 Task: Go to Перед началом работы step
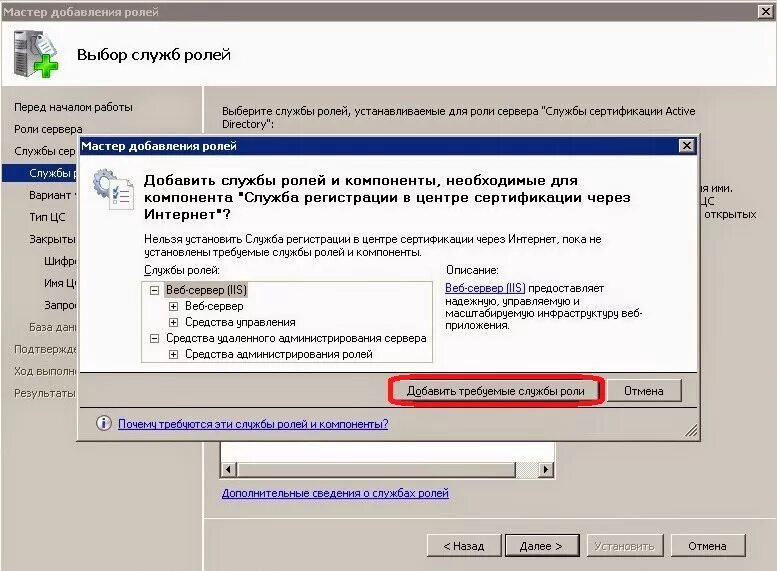[x=73, y=107]
